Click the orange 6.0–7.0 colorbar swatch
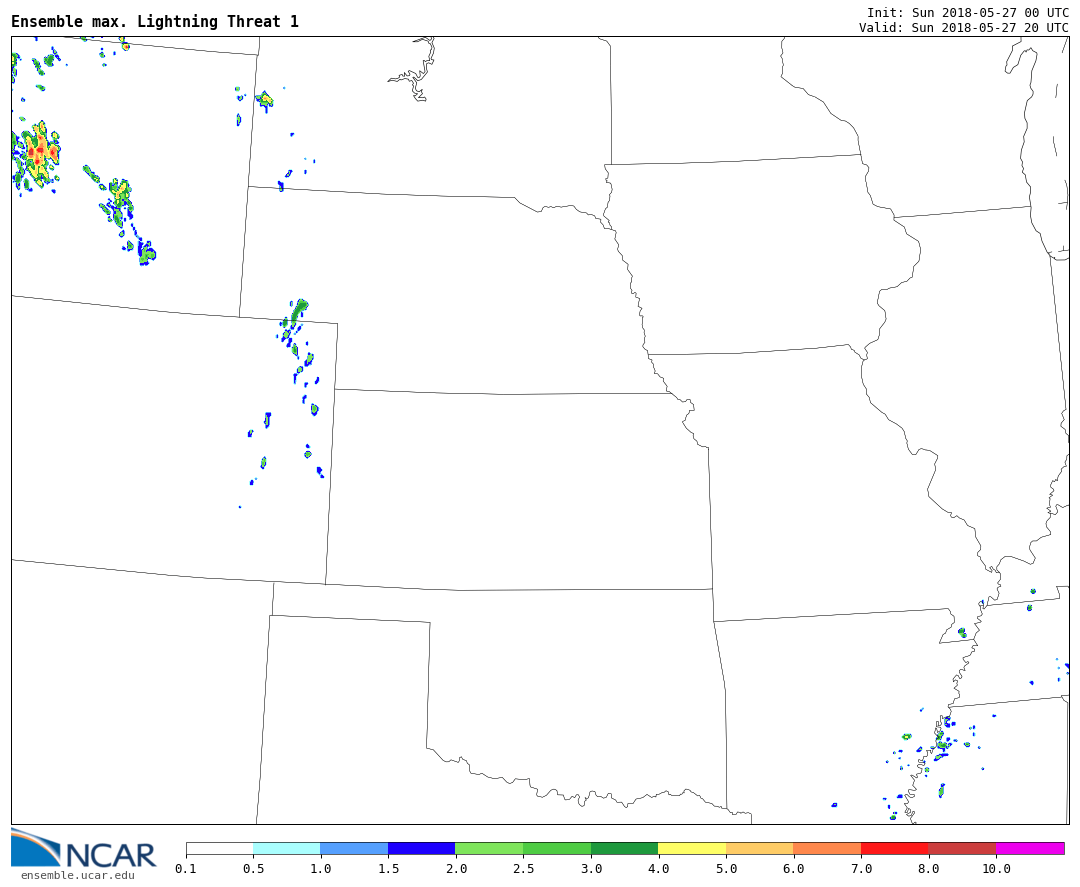This screenshot has width=1080, height=887. tap(827, 848)
